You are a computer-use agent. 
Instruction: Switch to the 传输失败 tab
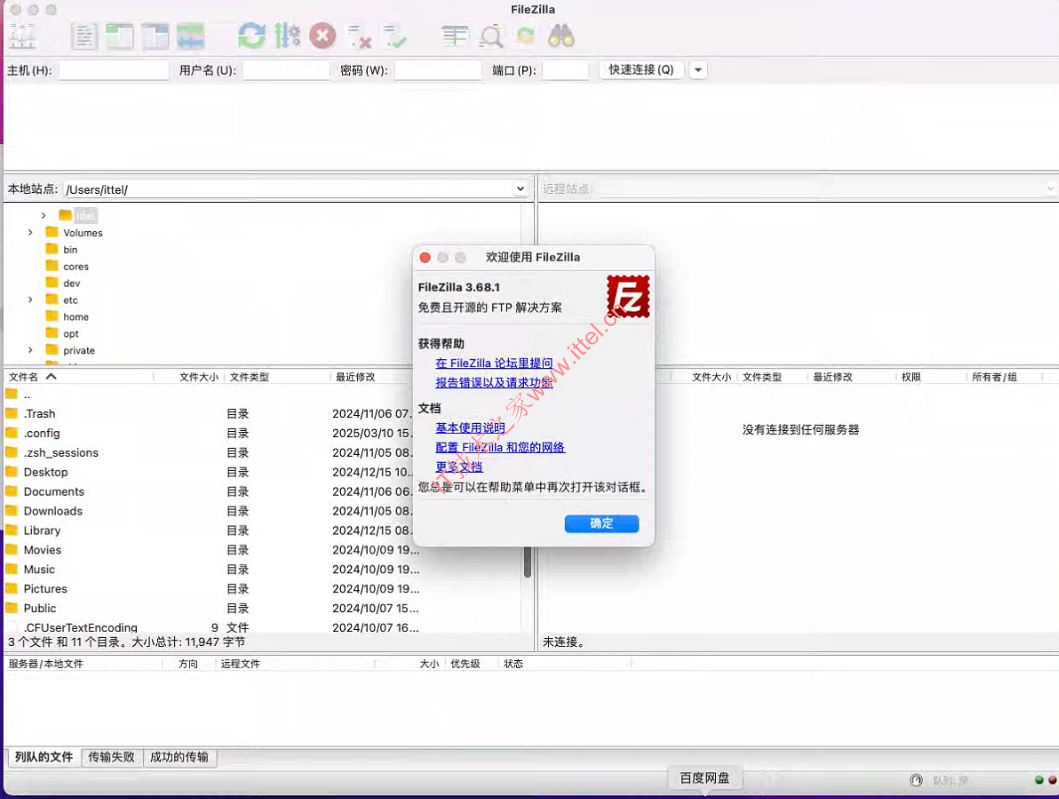pos(111,757)
